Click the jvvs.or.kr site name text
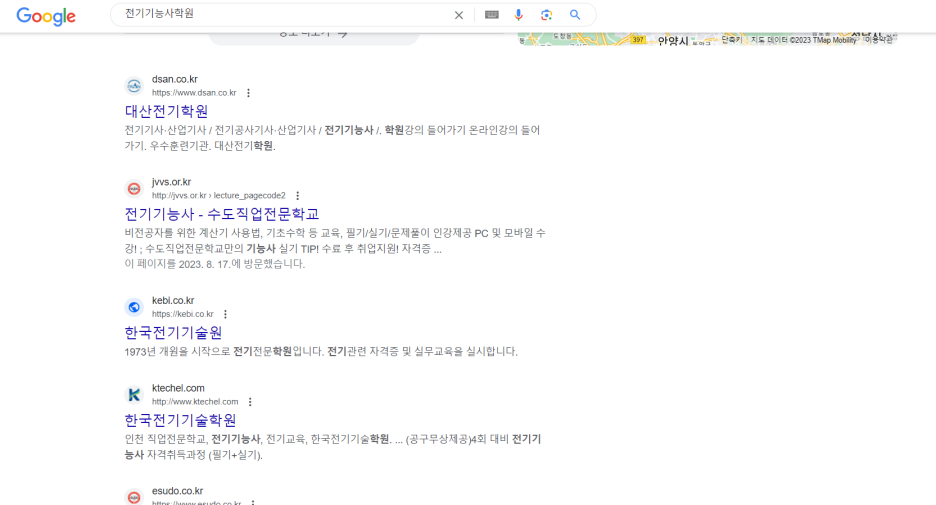The image size is (936, 505). pos(171,182)
